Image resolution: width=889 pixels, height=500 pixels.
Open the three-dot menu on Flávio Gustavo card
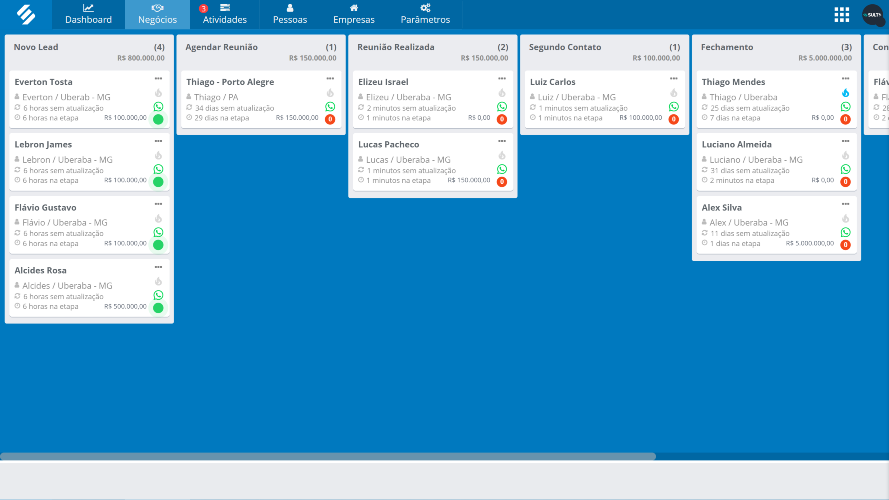[158, 204]
